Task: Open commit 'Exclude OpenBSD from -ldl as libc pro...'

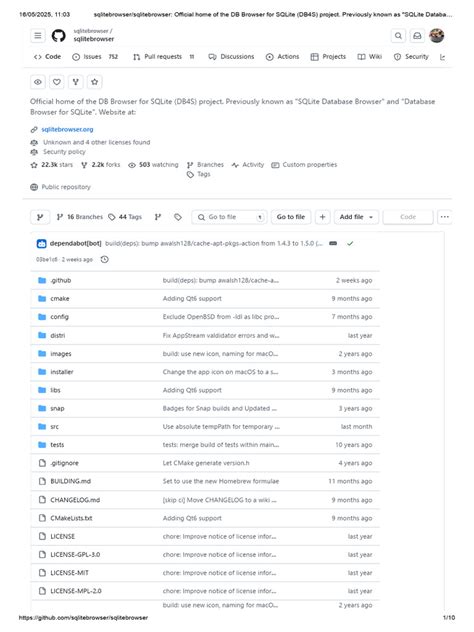Action: 221,317
